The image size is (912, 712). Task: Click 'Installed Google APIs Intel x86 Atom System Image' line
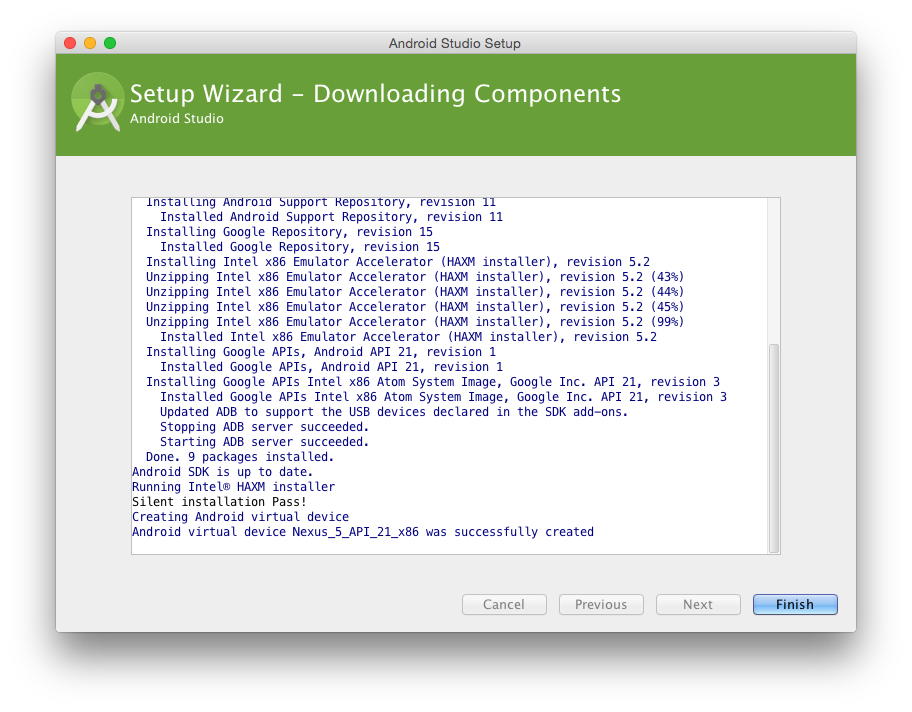pos(443,397)
